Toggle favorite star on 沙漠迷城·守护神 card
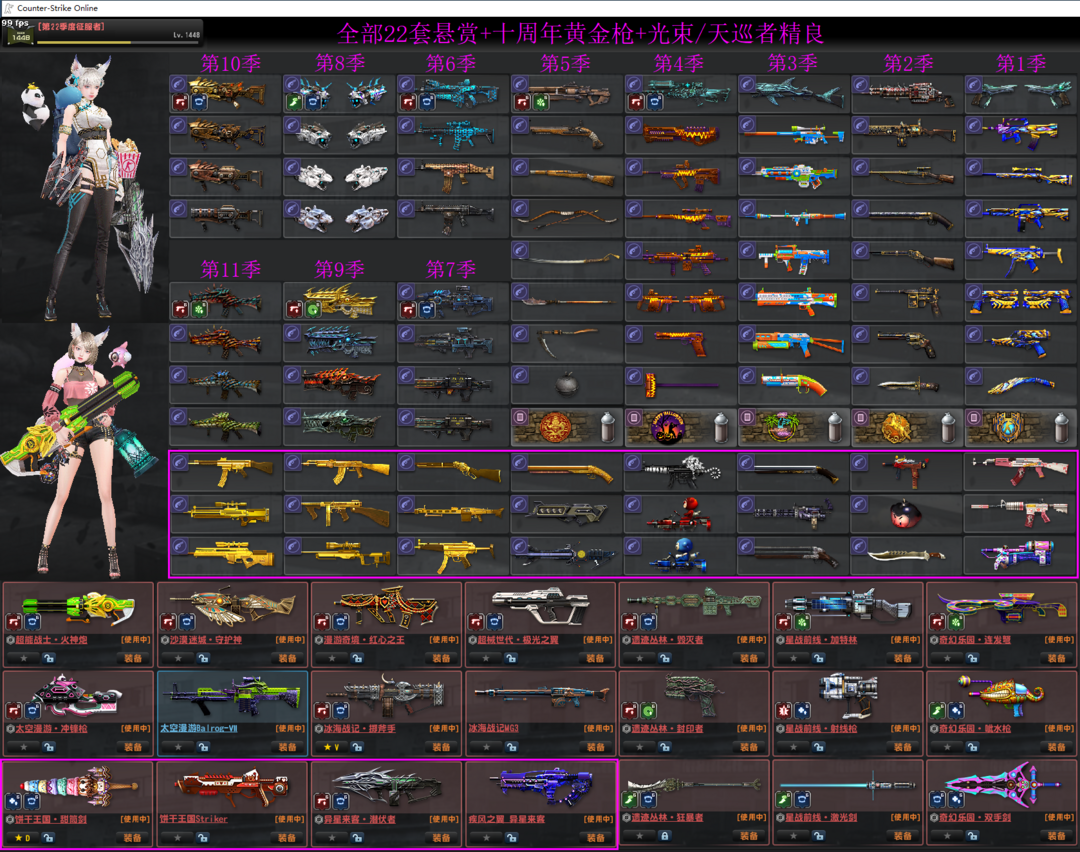 click(178, 658)
